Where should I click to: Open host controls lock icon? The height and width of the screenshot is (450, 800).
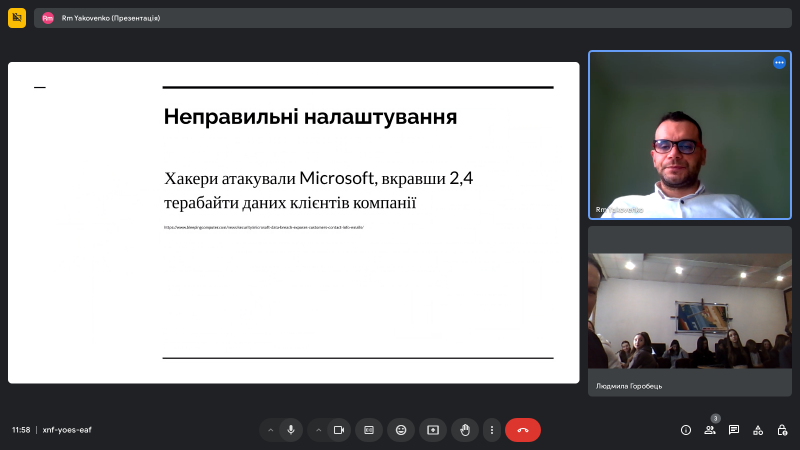(782, 430)
